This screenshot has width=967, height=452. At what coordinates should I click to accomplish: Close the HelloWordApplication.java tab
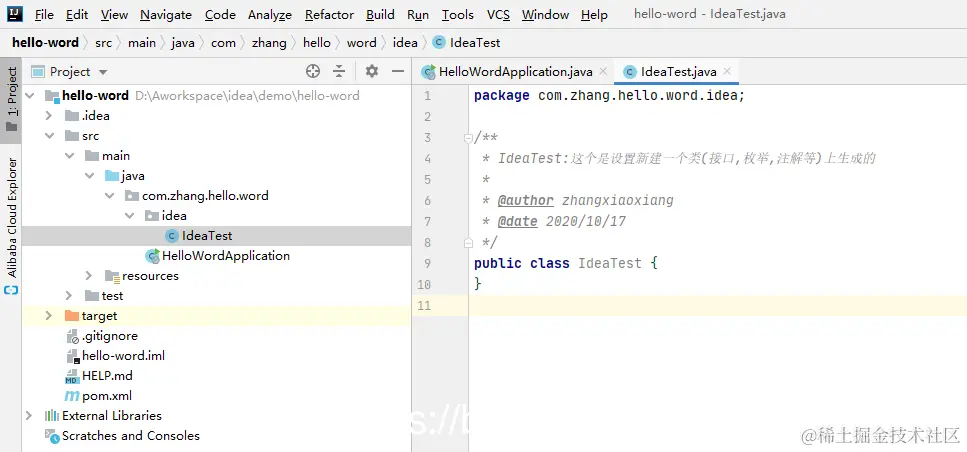[x=603, y=72]
